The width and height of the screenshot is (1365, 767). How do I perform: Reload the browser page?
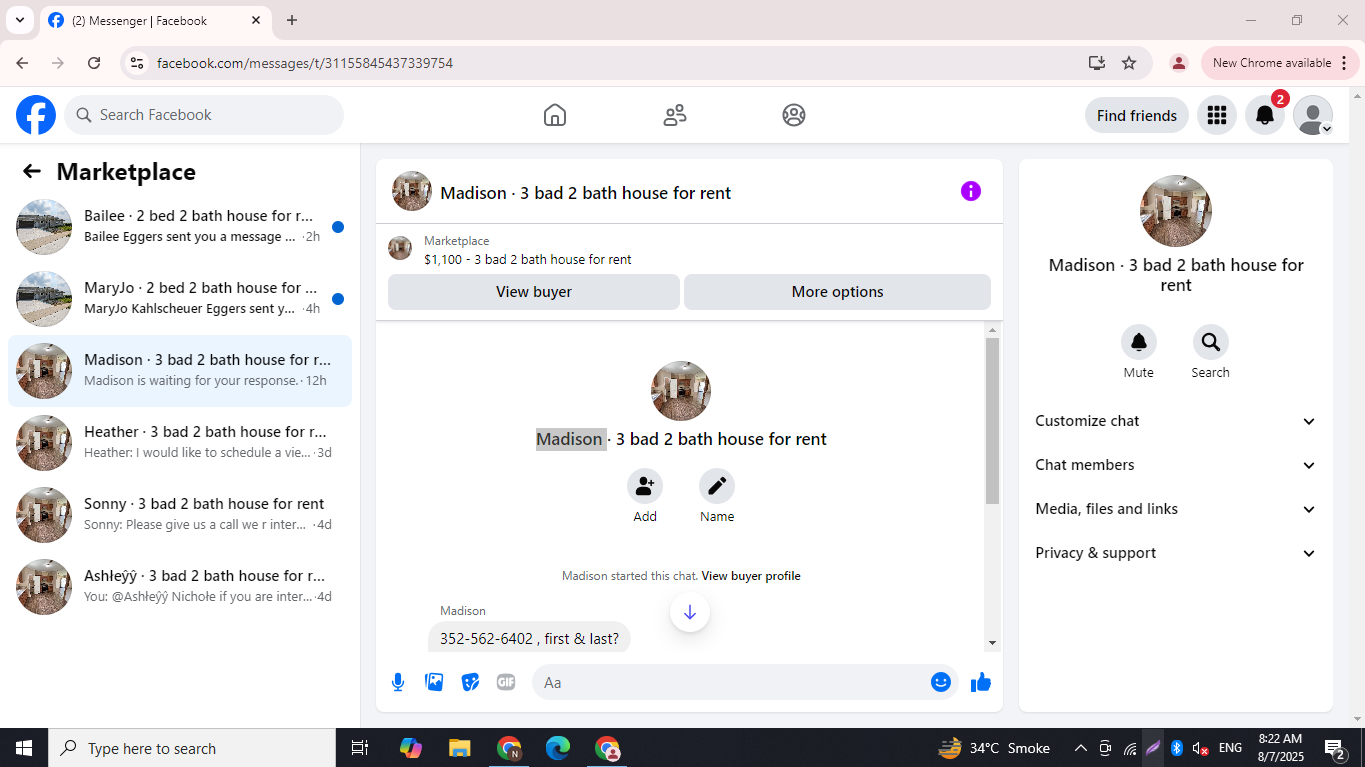94,63
